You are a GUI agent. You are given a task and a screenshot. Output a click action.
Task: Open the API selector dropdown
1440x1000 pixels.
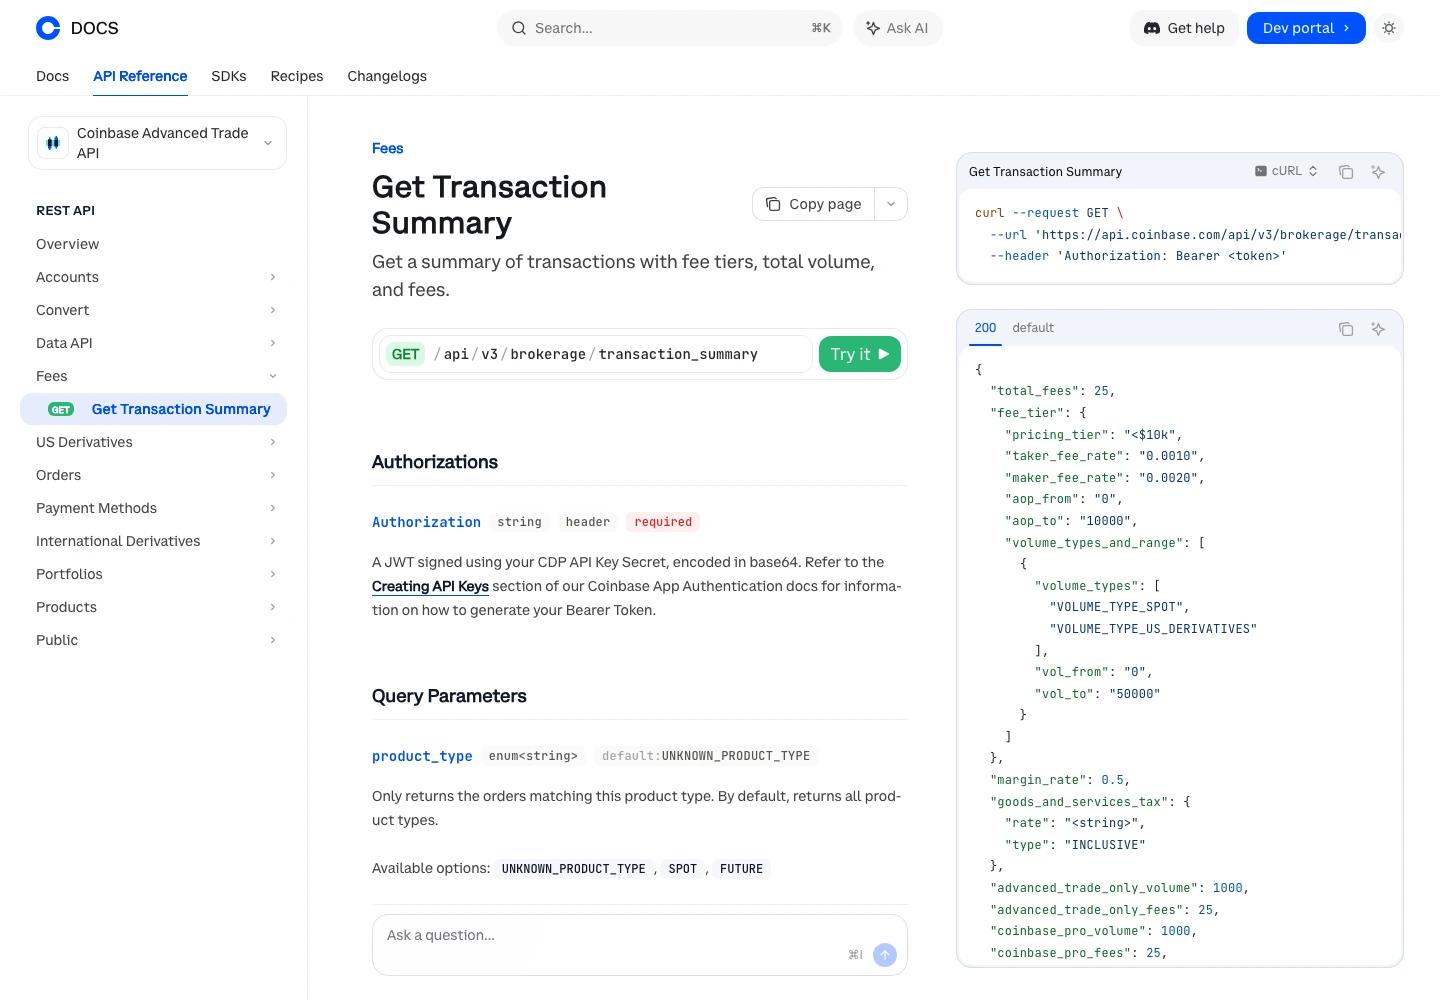click(x=157, y=143)
